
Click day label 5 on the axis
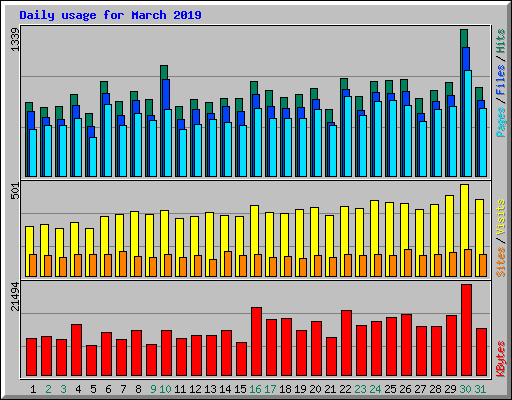[x=93, y=389]
